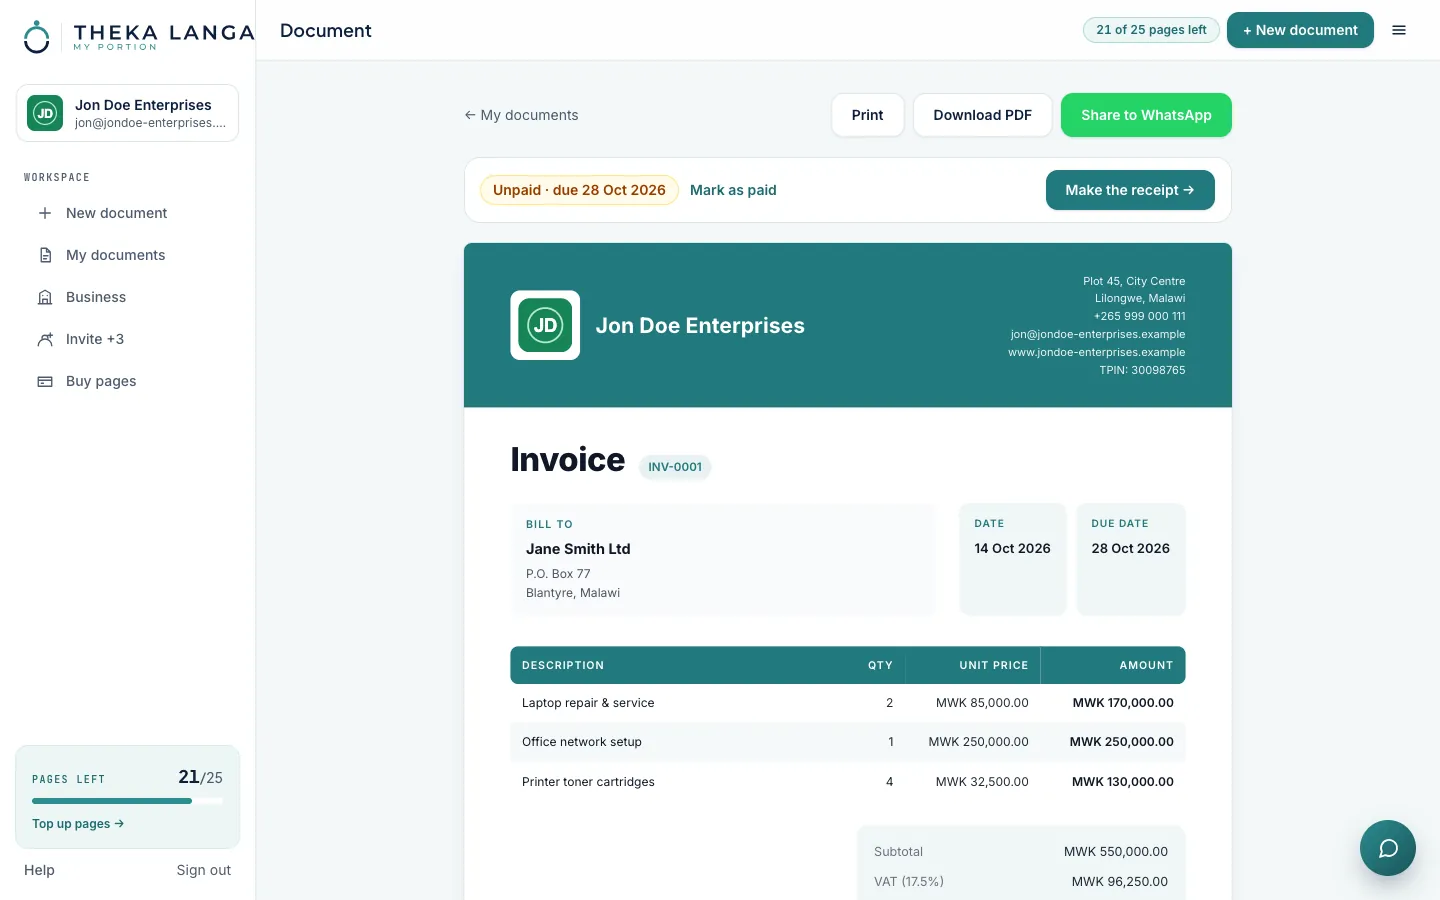Screen dimensions: 1440x900
Task: Click Mark as paid
Action: pyautogui.click(x=733, y=190)
